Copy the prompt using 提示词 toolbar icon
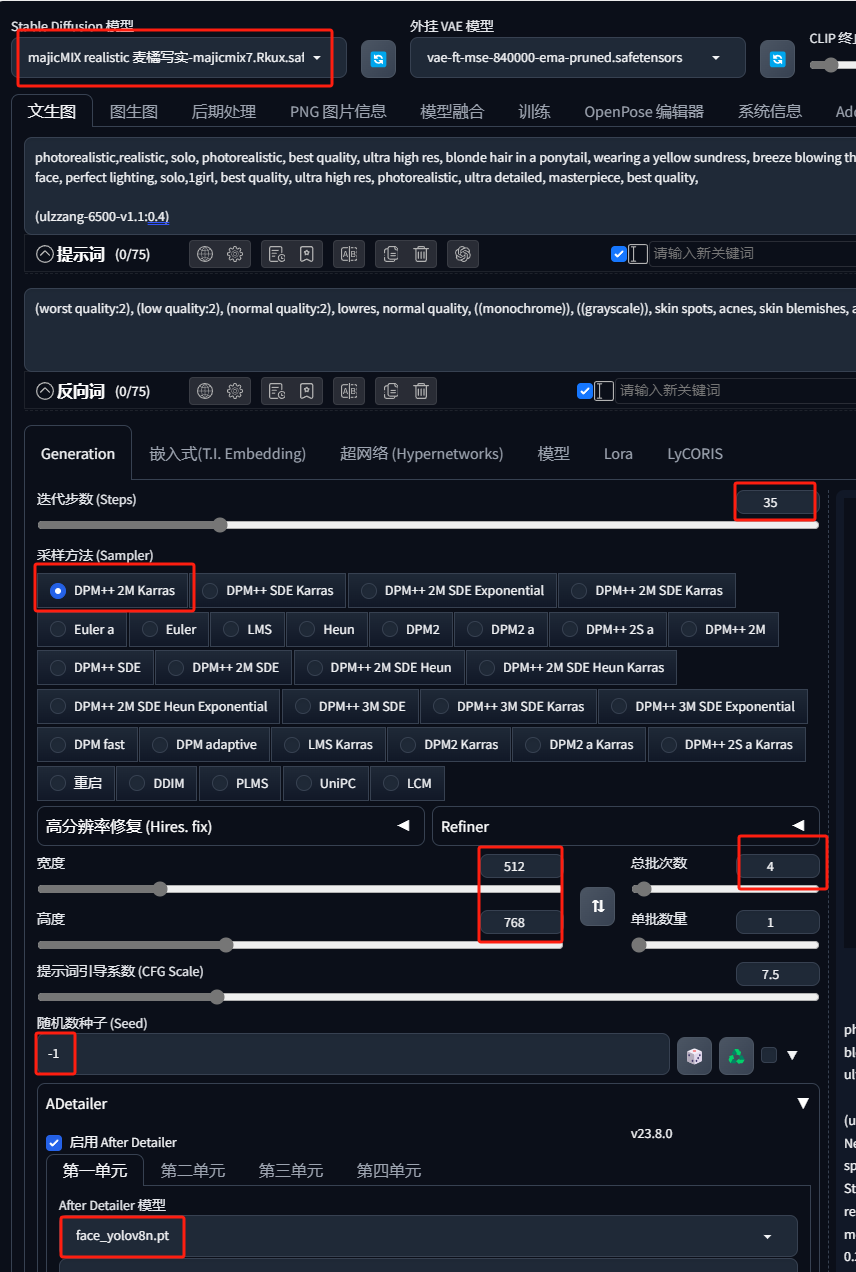 [x=391, y=254]
